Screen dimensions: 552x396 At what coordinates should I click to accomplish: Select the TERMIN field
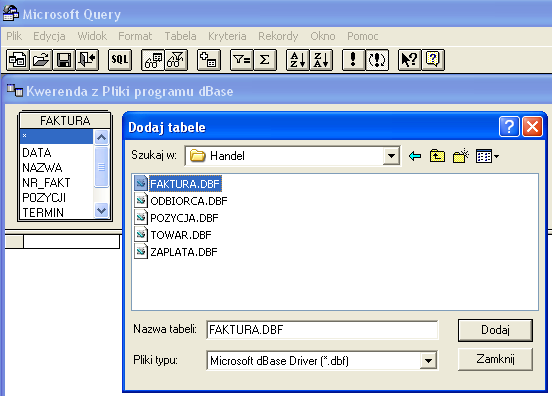click(x=57, y=213)
